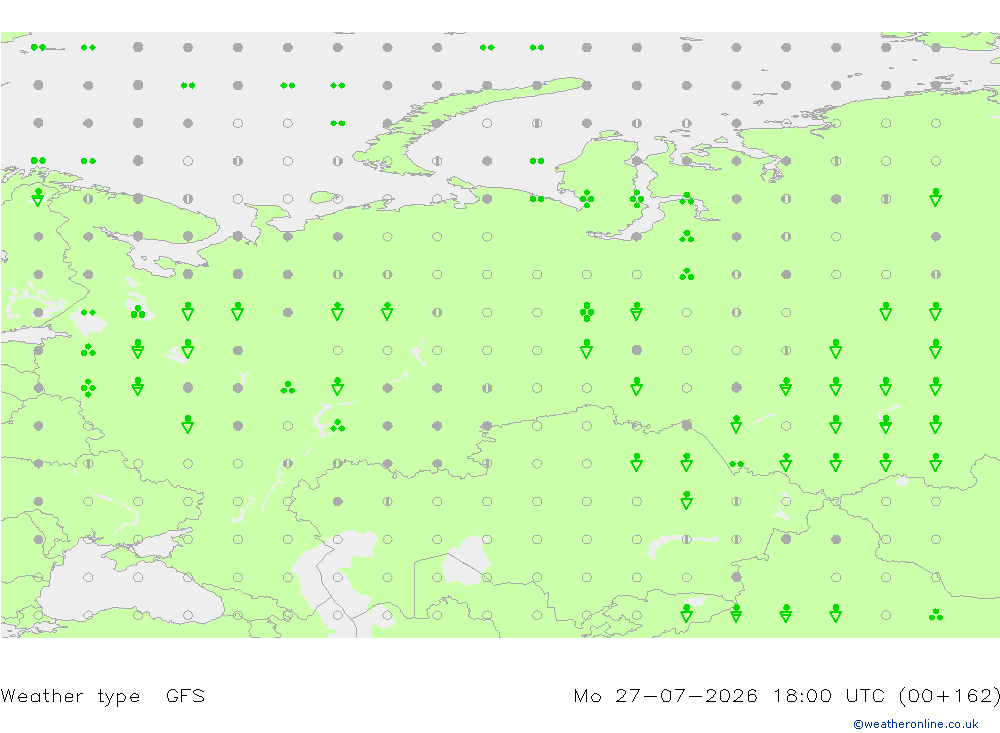Select the 'GFS' model label

click(x=185, y=695)
